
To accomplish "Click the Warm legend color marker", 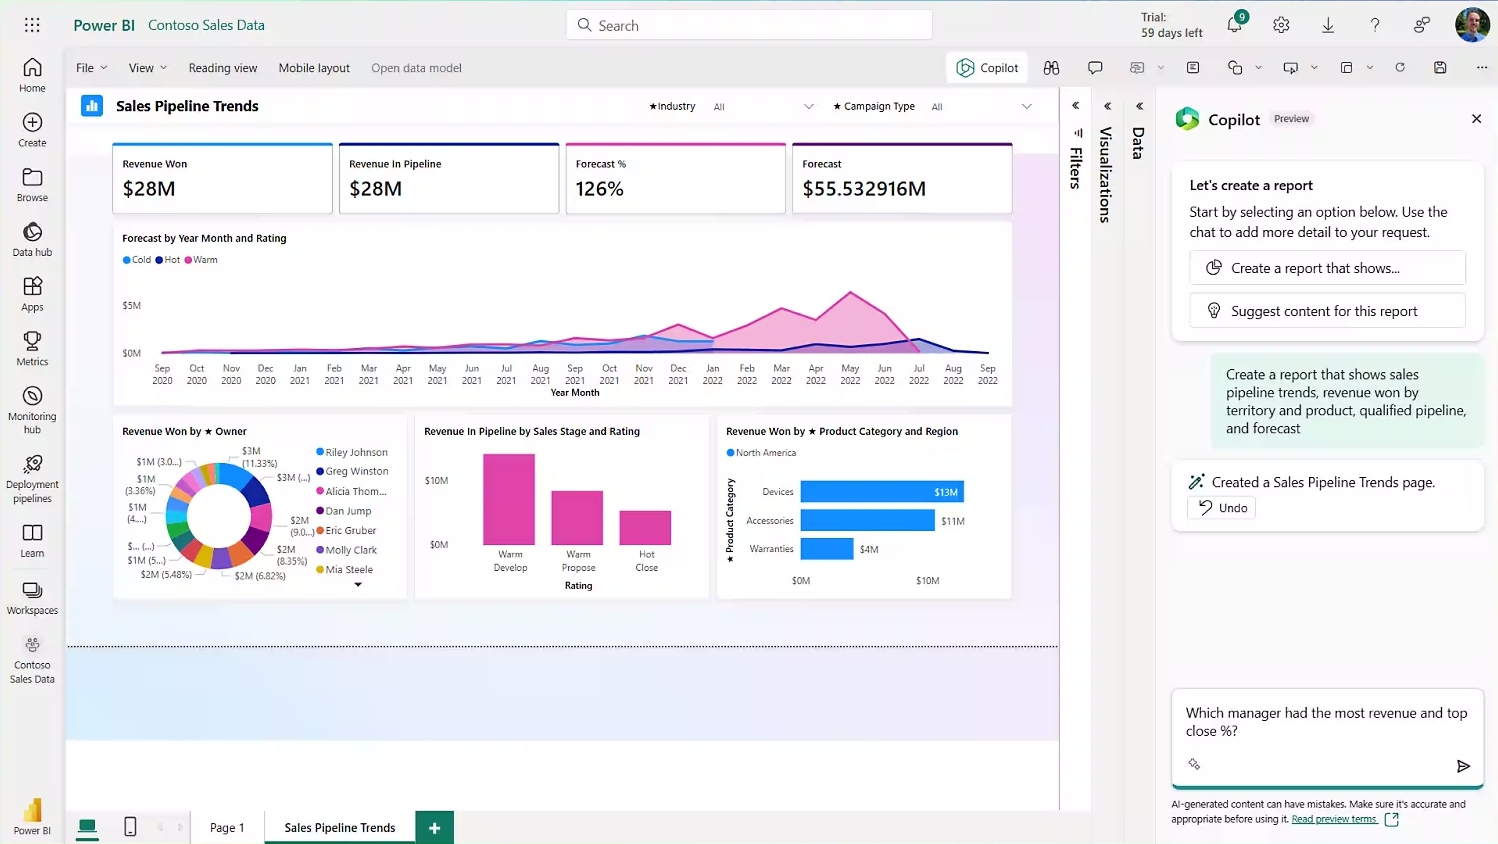I will click(x=188, y=260).
